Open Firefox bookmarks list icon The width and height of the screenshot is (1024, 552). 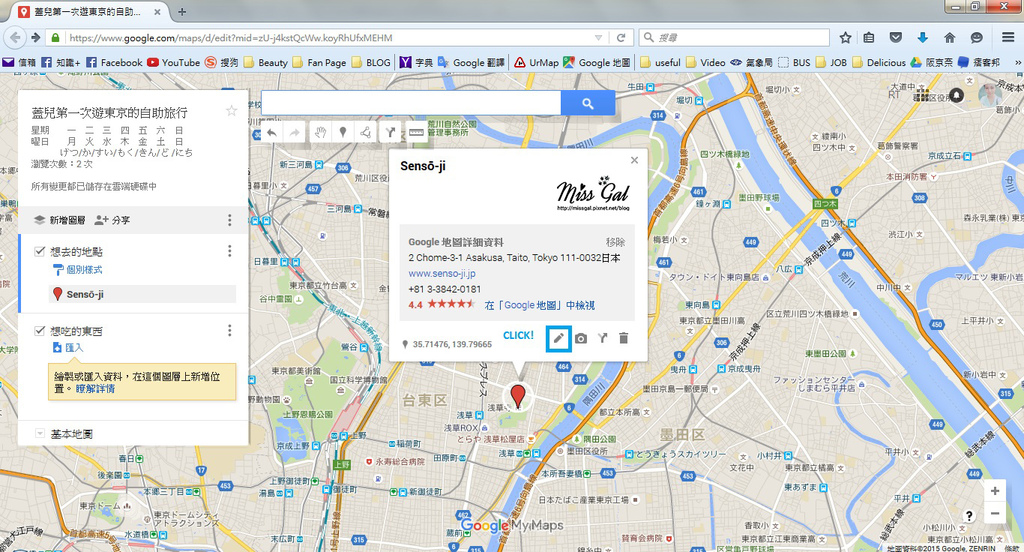(x=869, y=38)
